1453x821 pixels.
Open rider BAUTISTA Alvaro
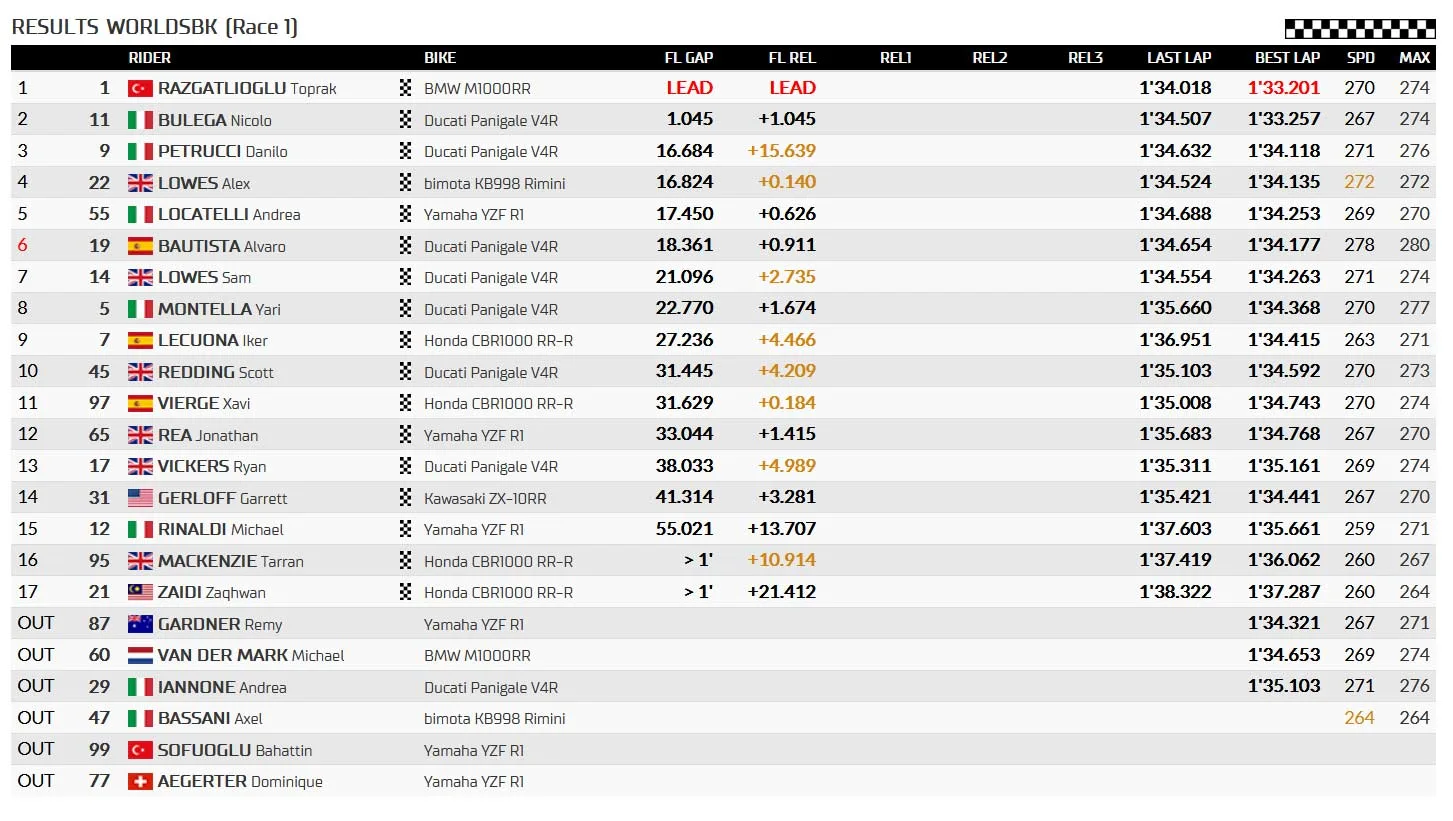click(222, 246)
